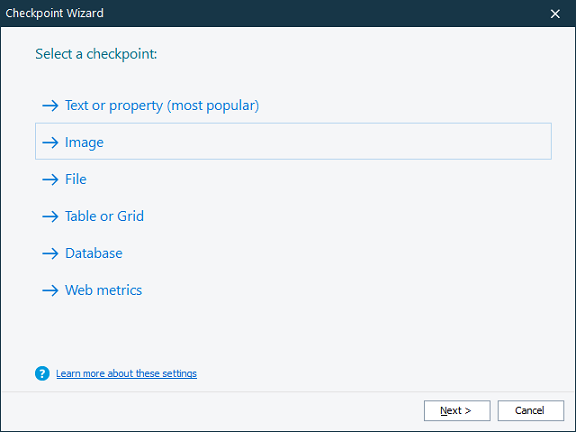Click the arrow icon beside Table or Grid
Image resolution: width=576 pixels, height=432 pixels.
(50, 216)
